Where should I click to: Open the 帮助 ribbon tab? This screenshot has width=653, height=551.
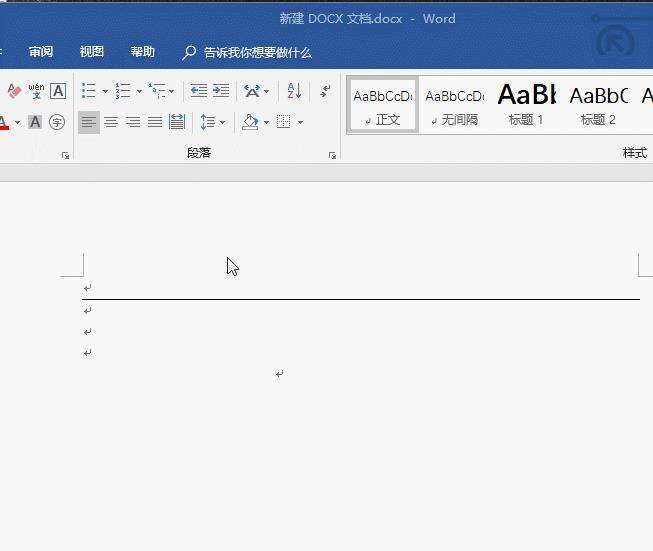142,52
